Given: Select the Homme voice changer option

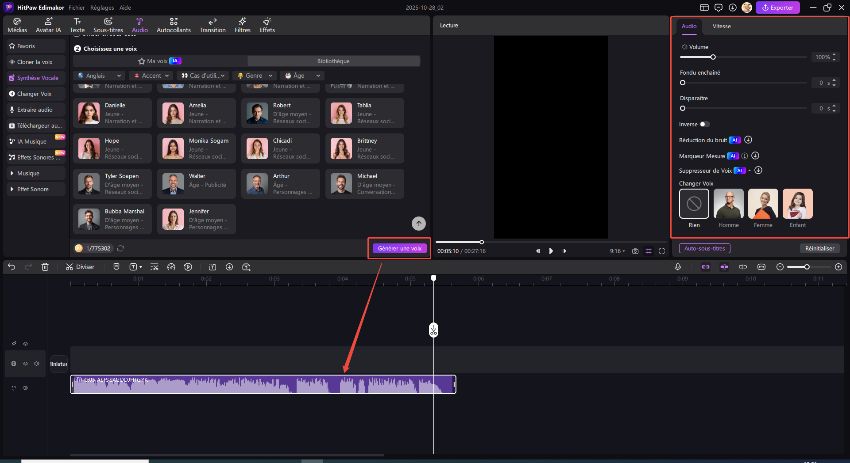Looking at the screenshot, I should pyautogui.click(x=728, y=204).
